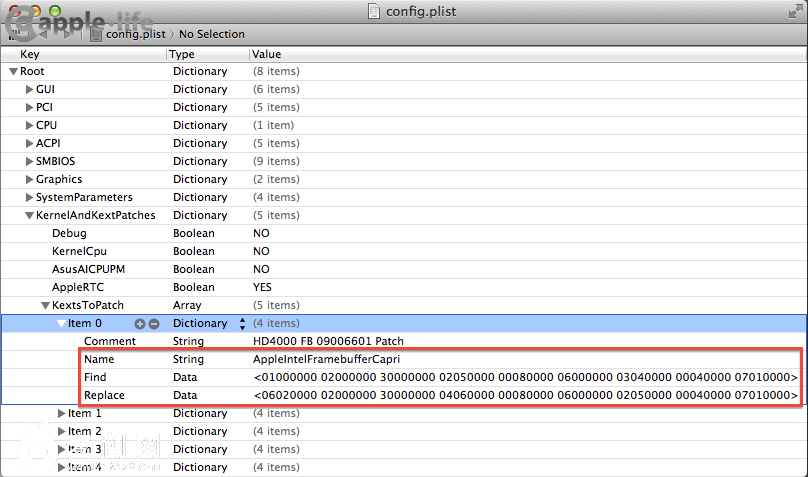Click No Selection in the path bar

click(211, 34)
